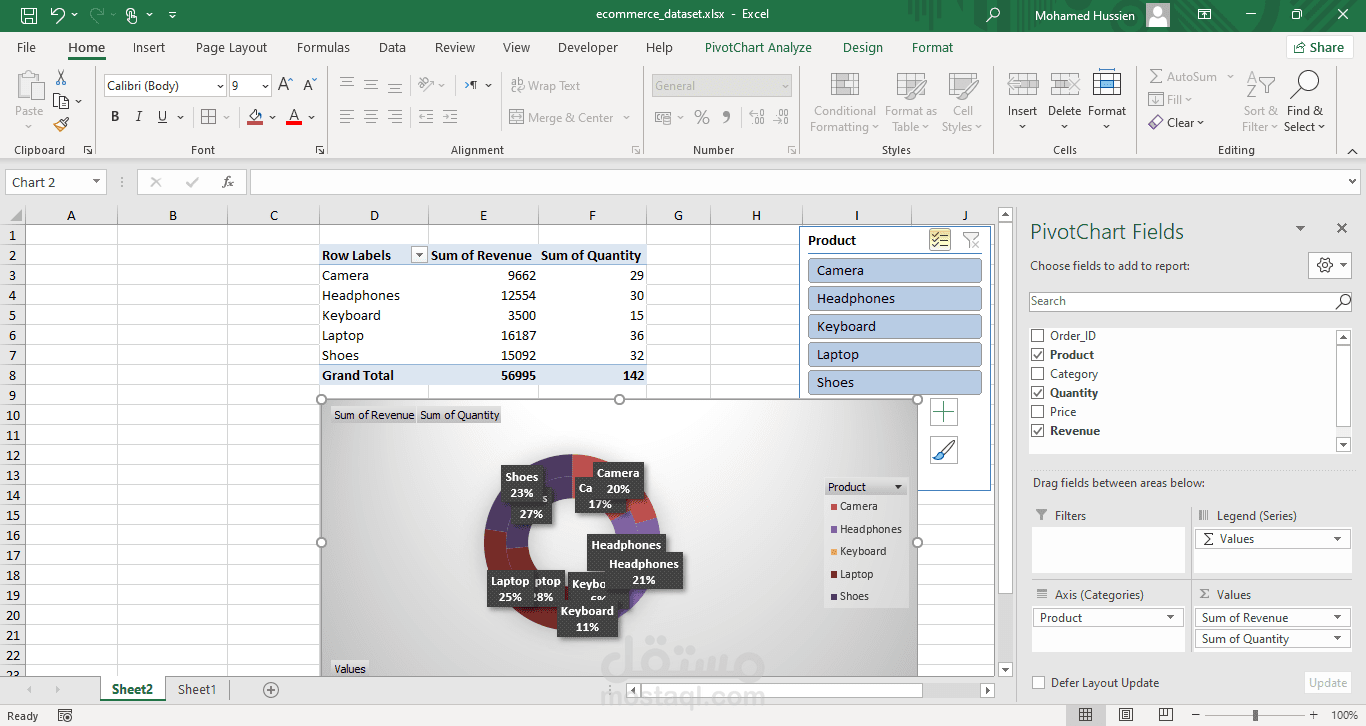Toggle Italic formatting
This screenshot has height=726, width=1366.
tap(139, 117)
